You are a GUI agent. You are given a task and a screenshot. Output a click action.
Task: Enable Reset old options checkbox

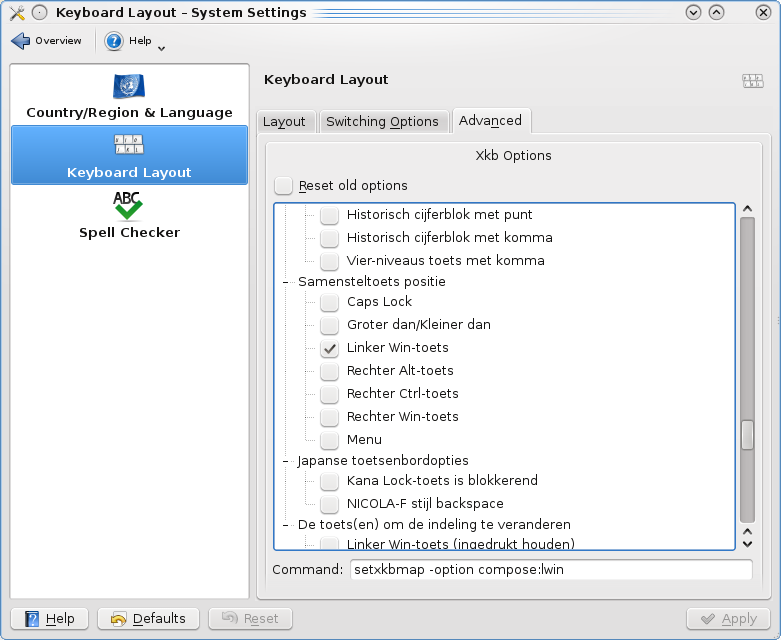283,186
